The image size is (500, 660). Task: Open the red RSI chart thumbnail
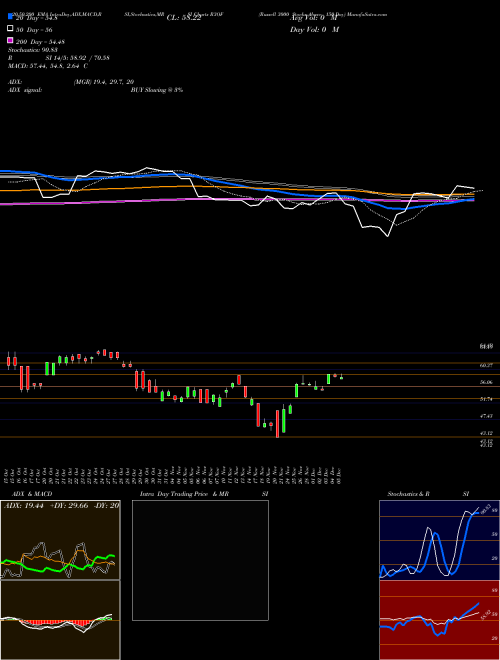[x=439, y=620]
